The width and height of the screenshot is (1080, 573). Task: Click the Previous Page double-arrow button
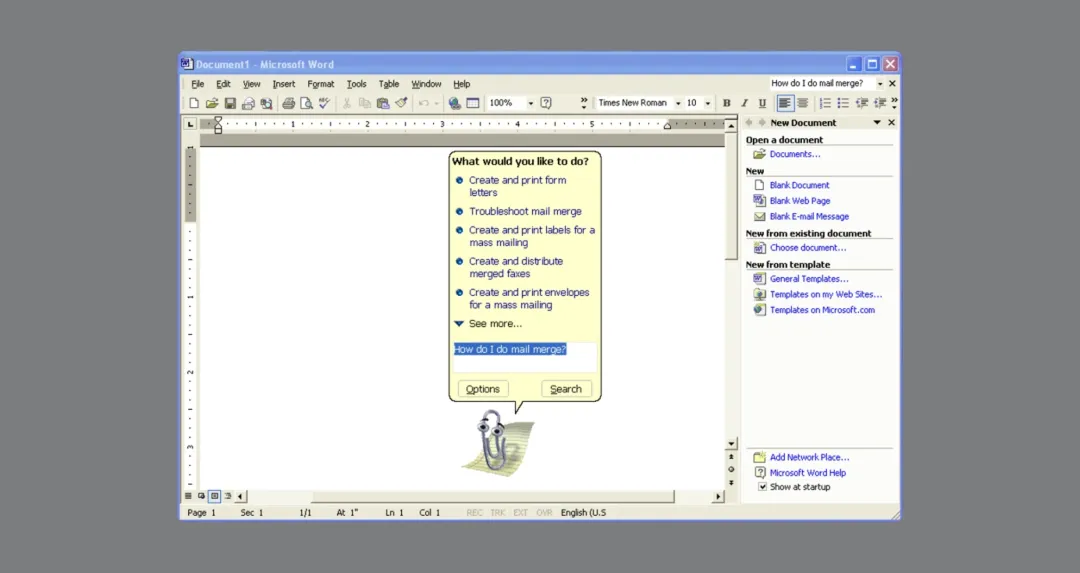tap(731, 457)
